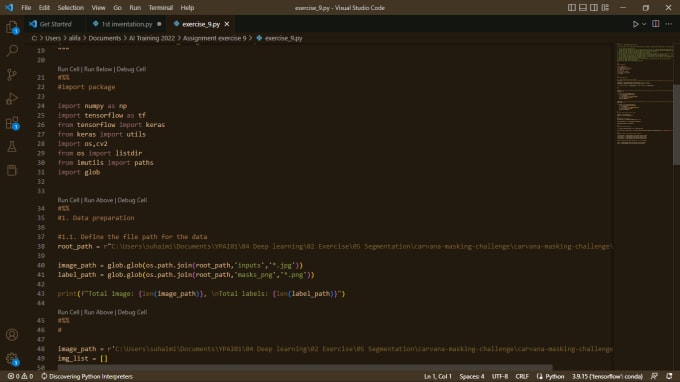Open the Go menu

(x=118, y=8)
